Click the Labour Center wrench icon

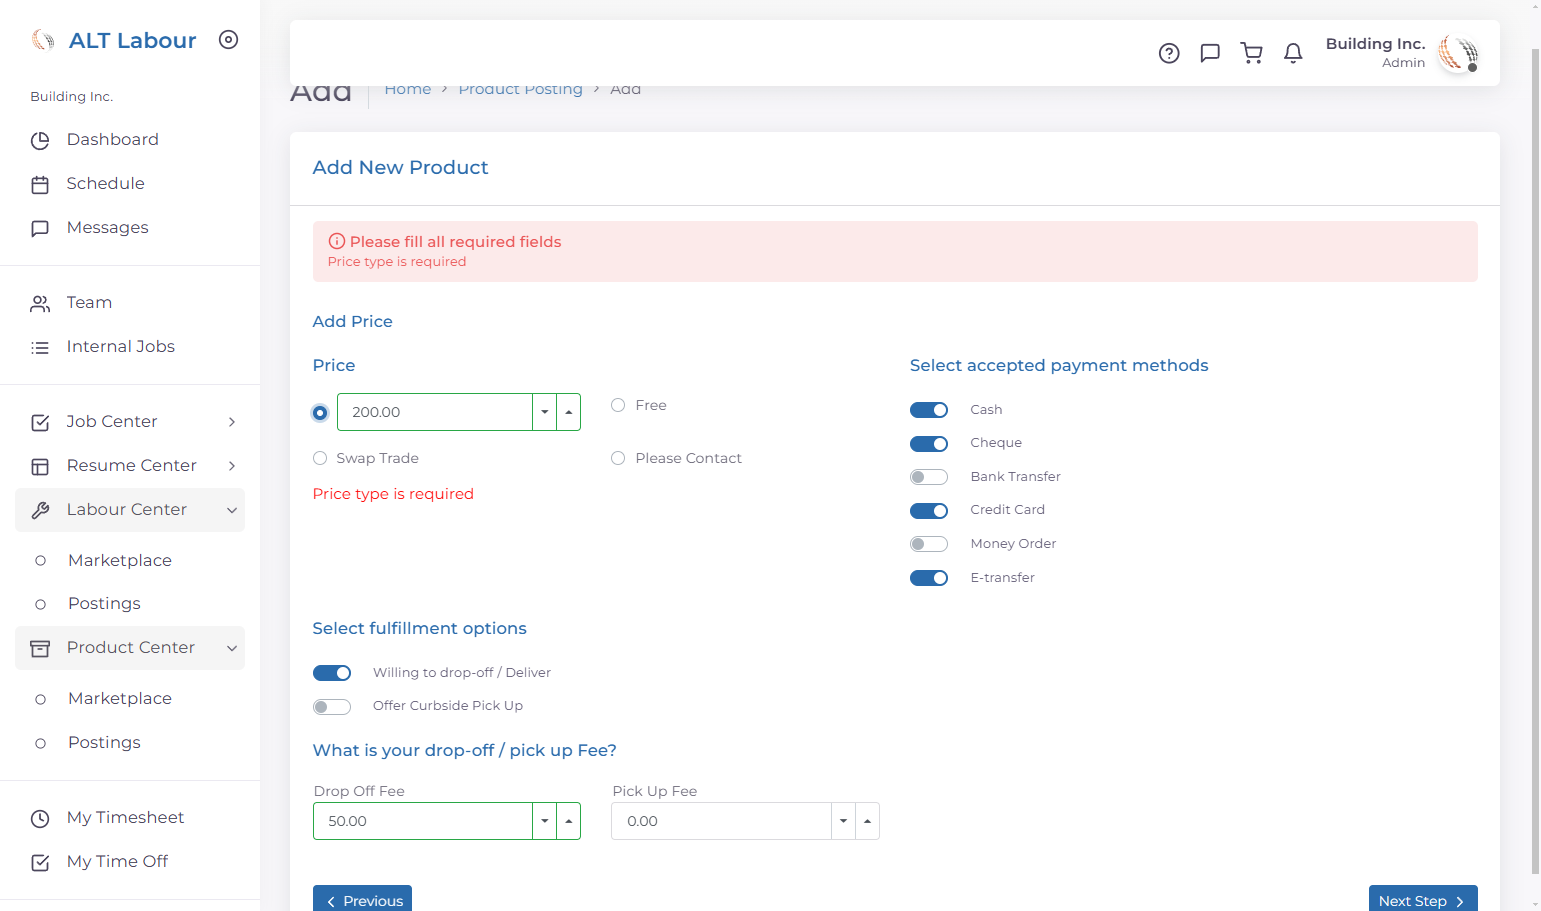pos(40,511)
